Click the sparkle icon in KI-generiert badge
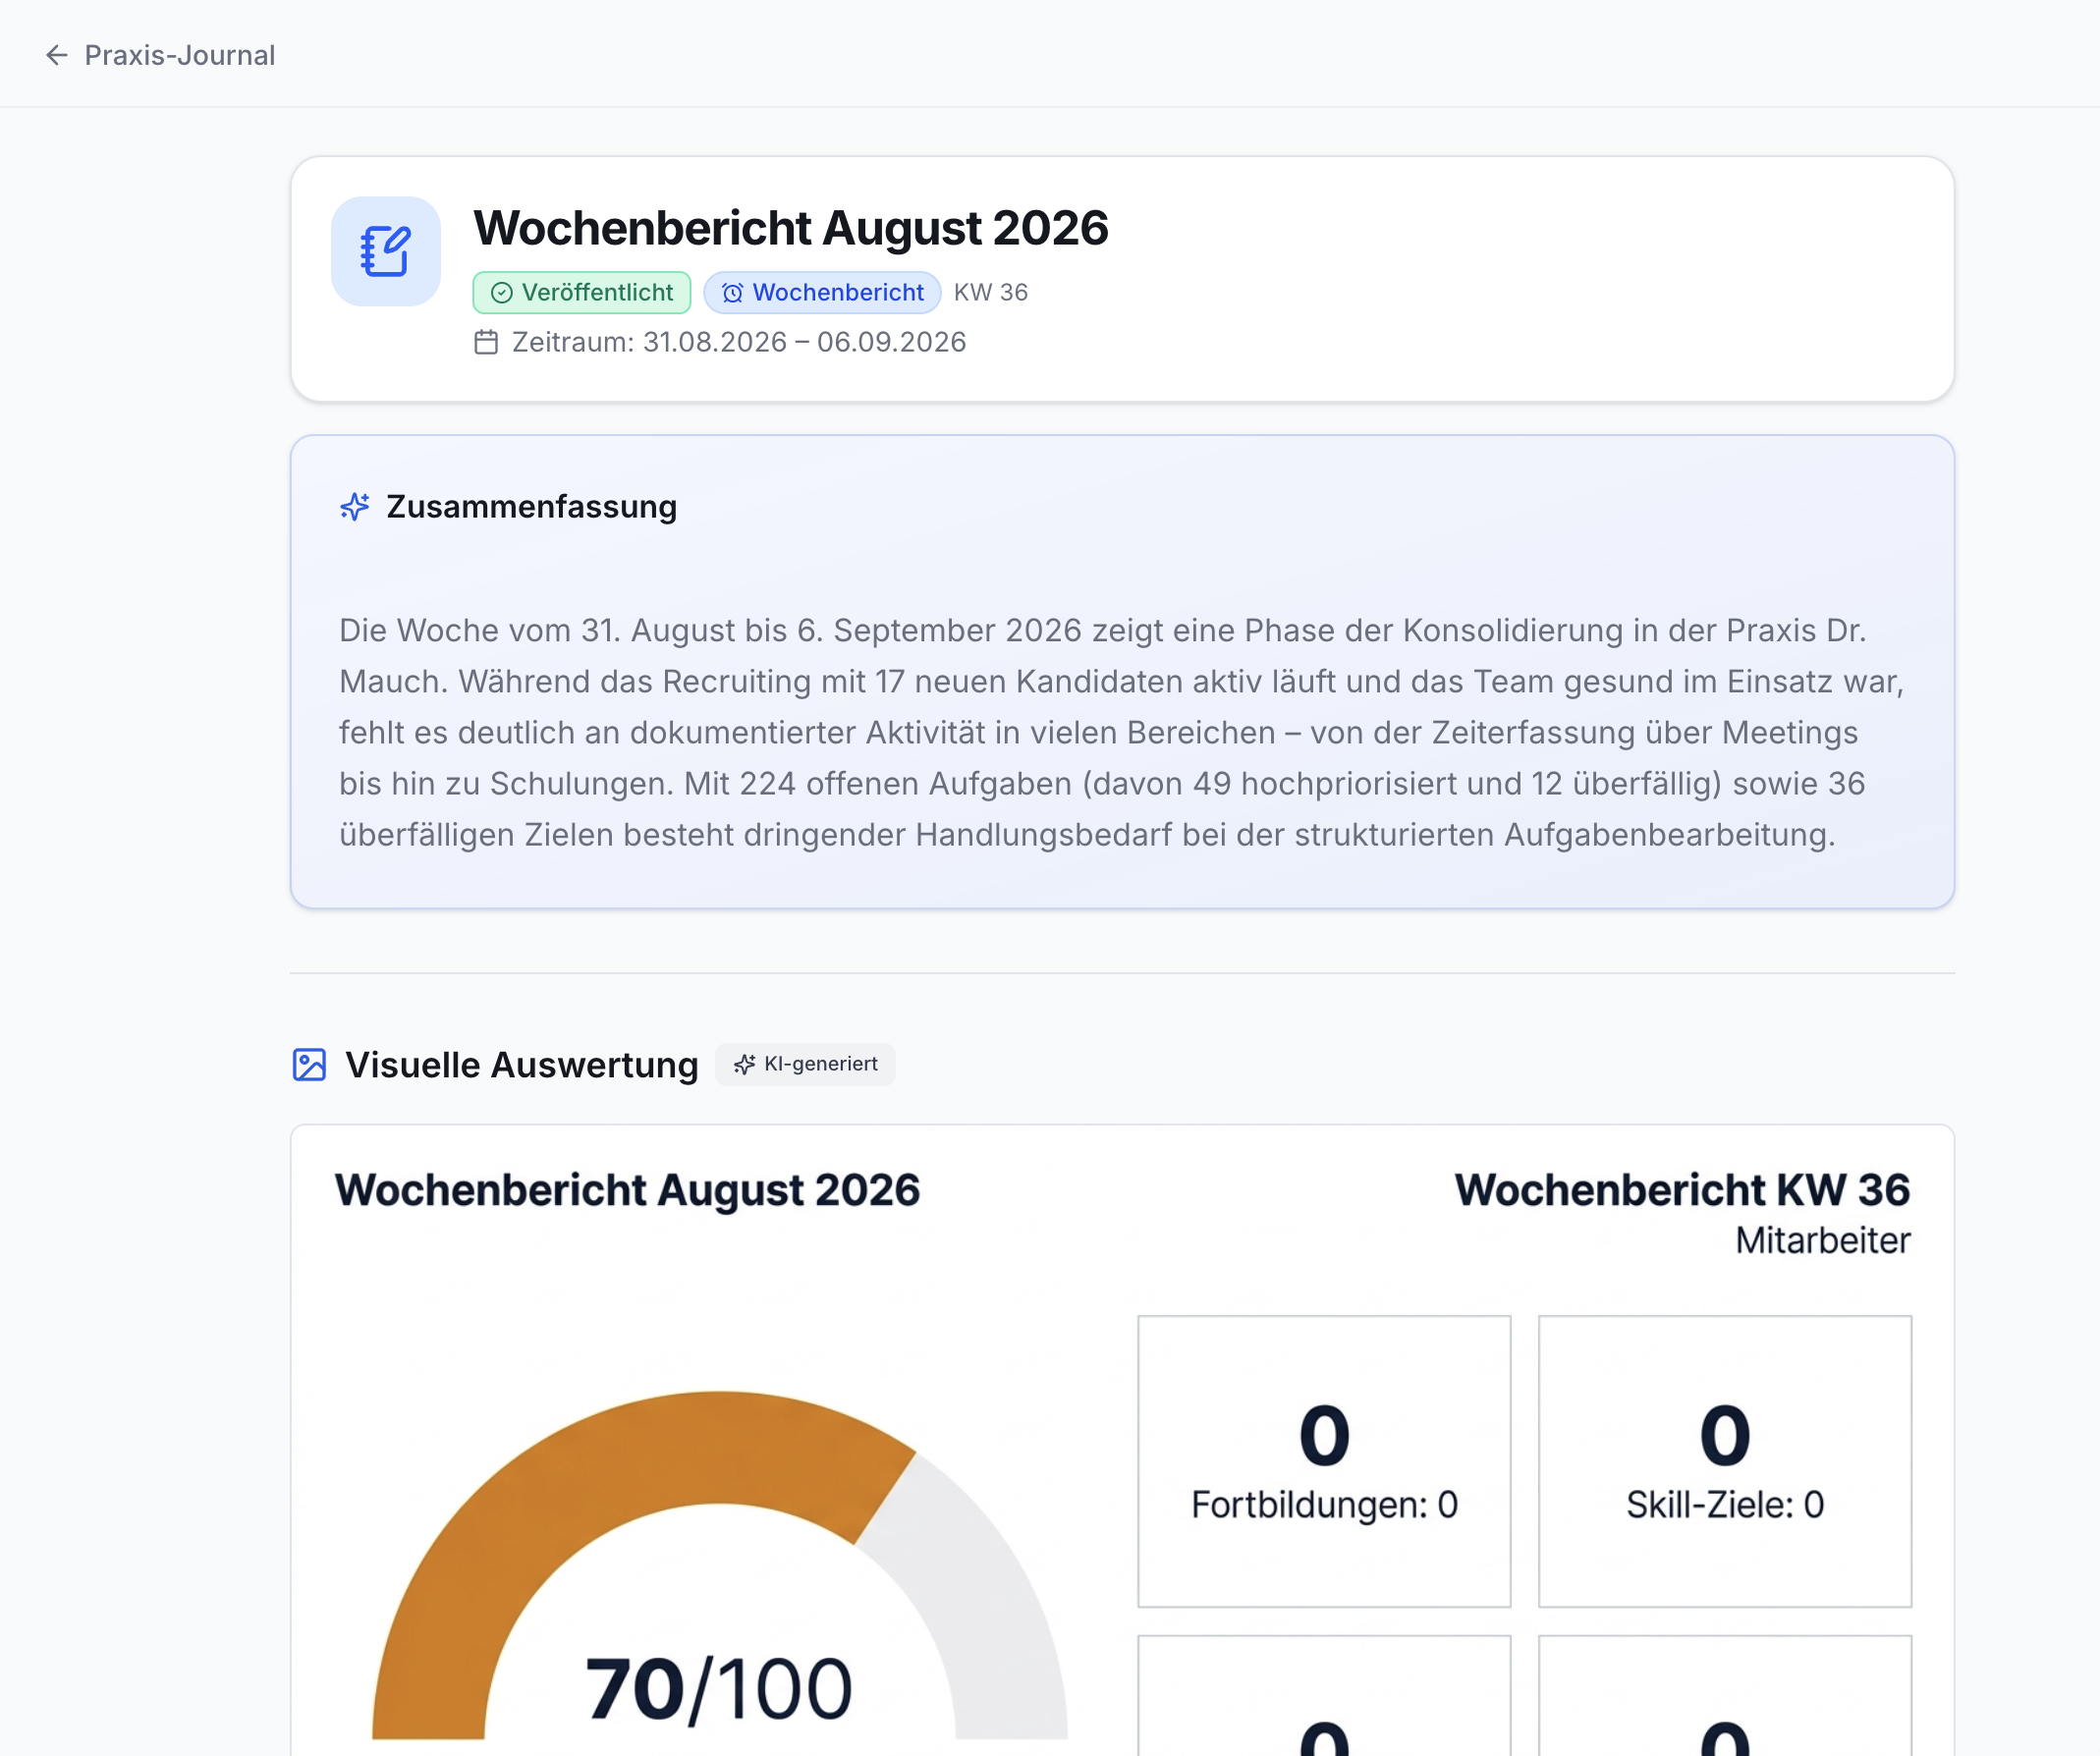The image size is (2100, 1756). (744, 1065)
